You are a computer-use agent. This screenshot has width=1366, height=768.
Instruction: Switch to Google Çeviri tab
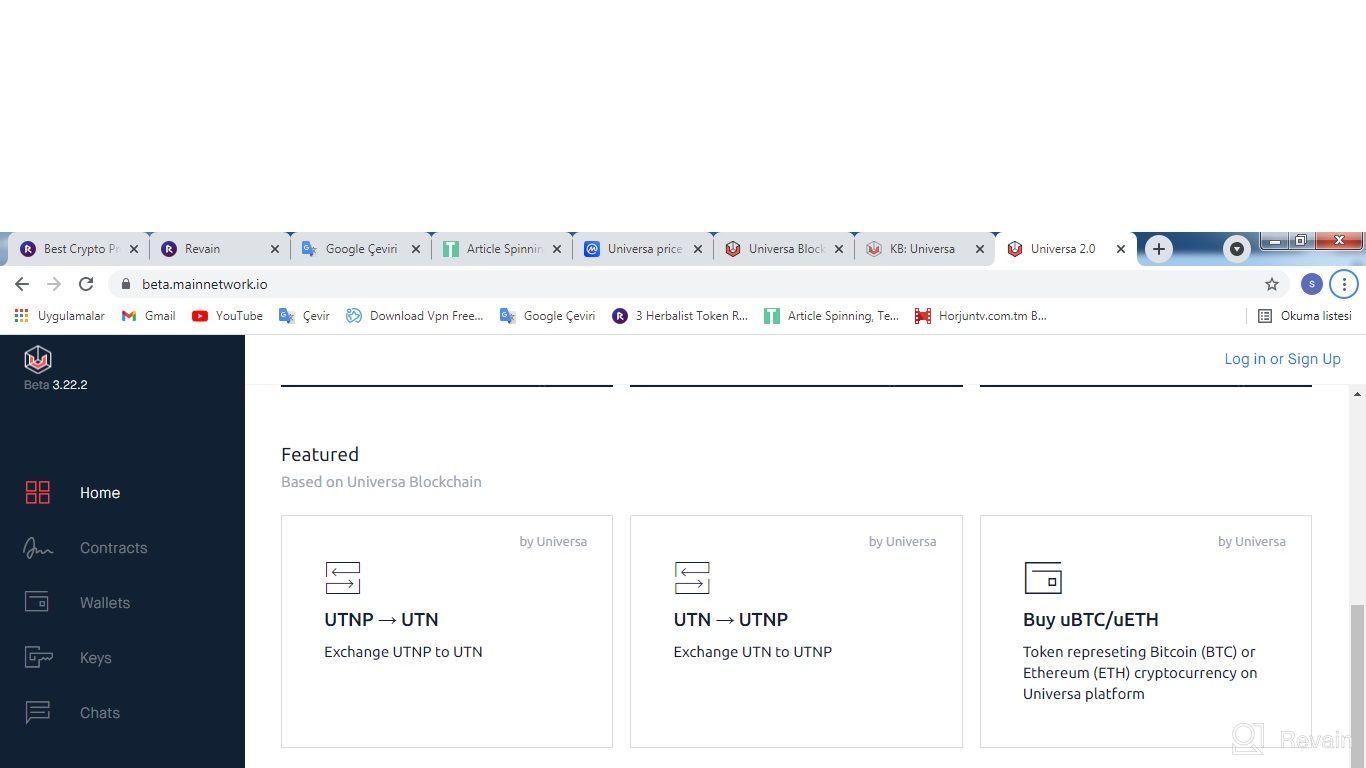coord(361,249)
